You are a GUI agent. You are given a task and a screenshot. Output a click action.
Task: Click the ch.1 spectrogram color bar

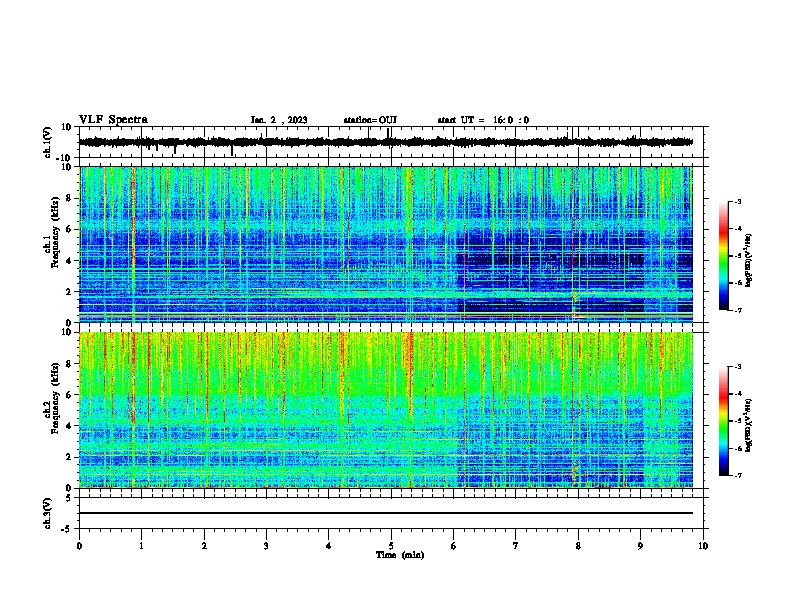point(723,256)
